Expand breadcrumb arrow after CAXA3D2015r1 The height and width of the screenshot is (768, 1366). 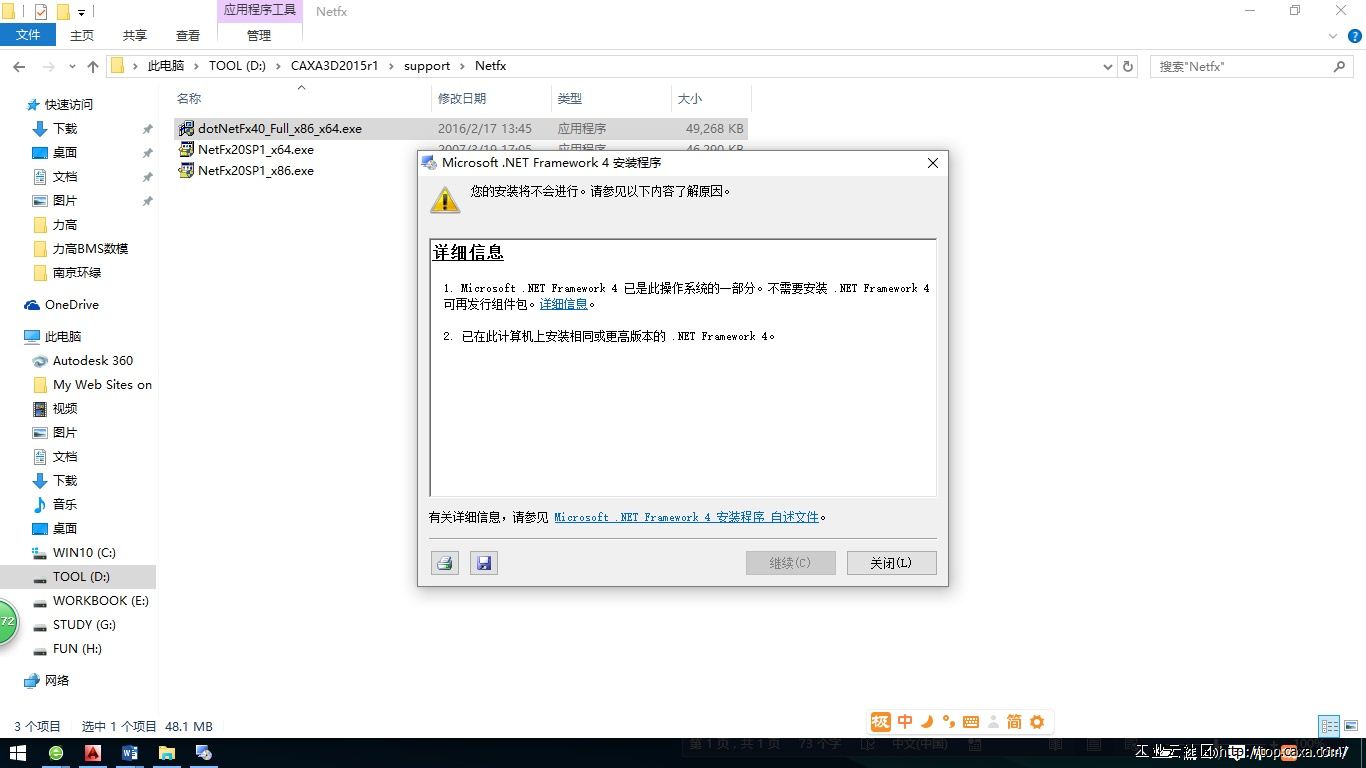391,66
